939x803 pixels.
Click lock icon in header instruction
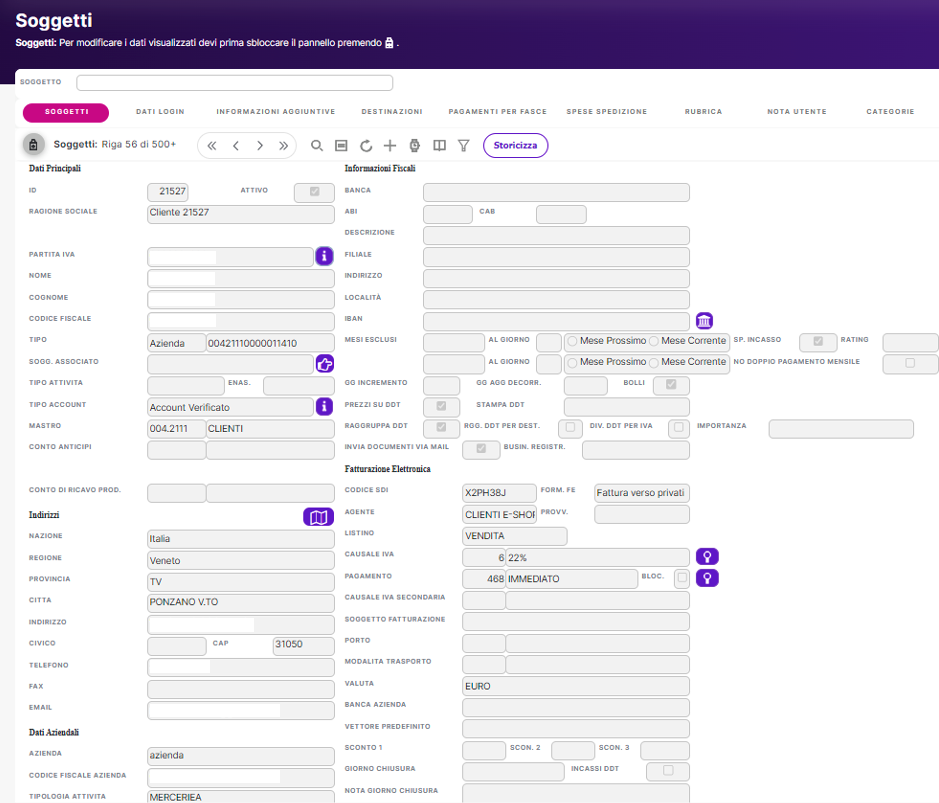click(389, 43)
